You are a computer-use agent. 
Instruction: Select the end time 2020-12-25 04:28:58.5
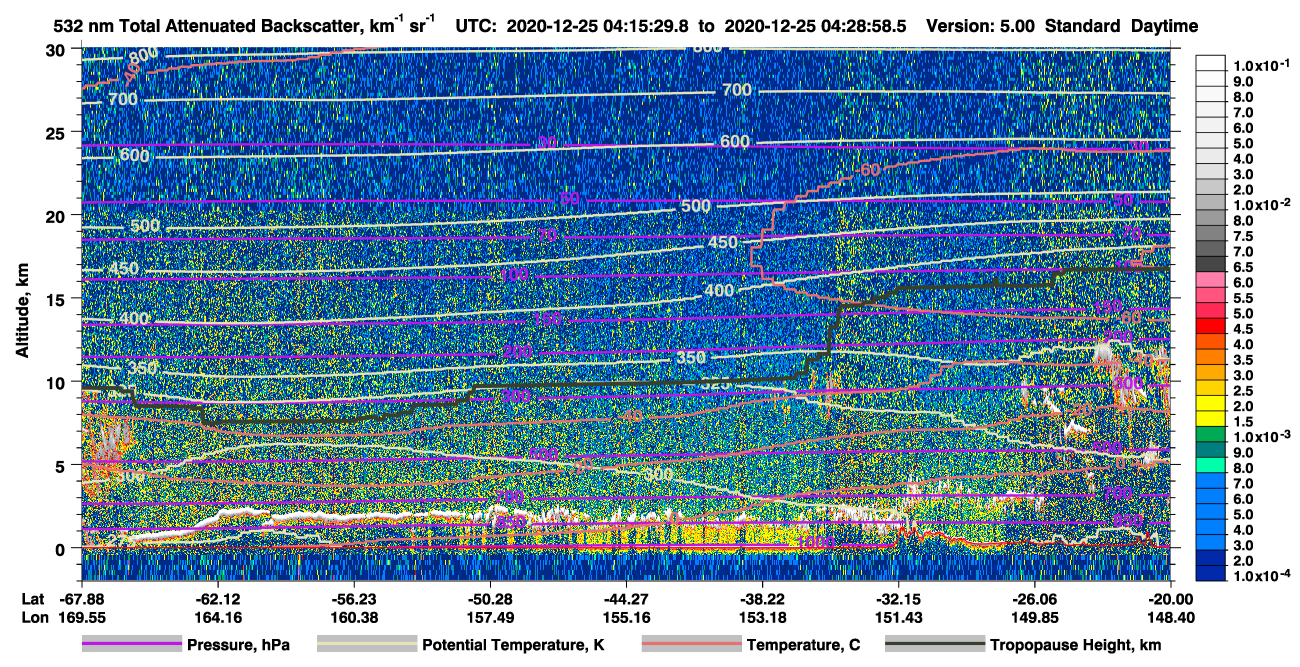tap(815, 26)
